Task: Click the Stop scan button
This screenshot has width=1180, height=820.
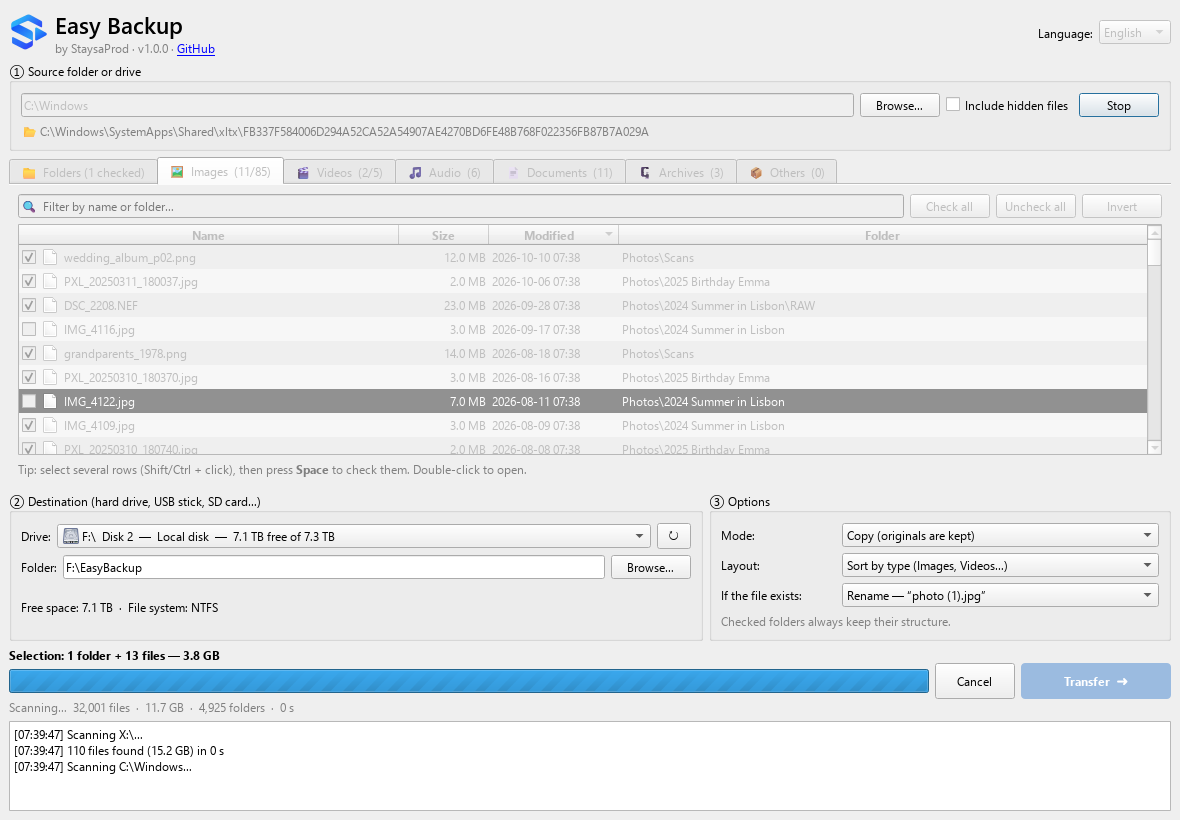Action: pyautogui.click(x=1118, y=105)
